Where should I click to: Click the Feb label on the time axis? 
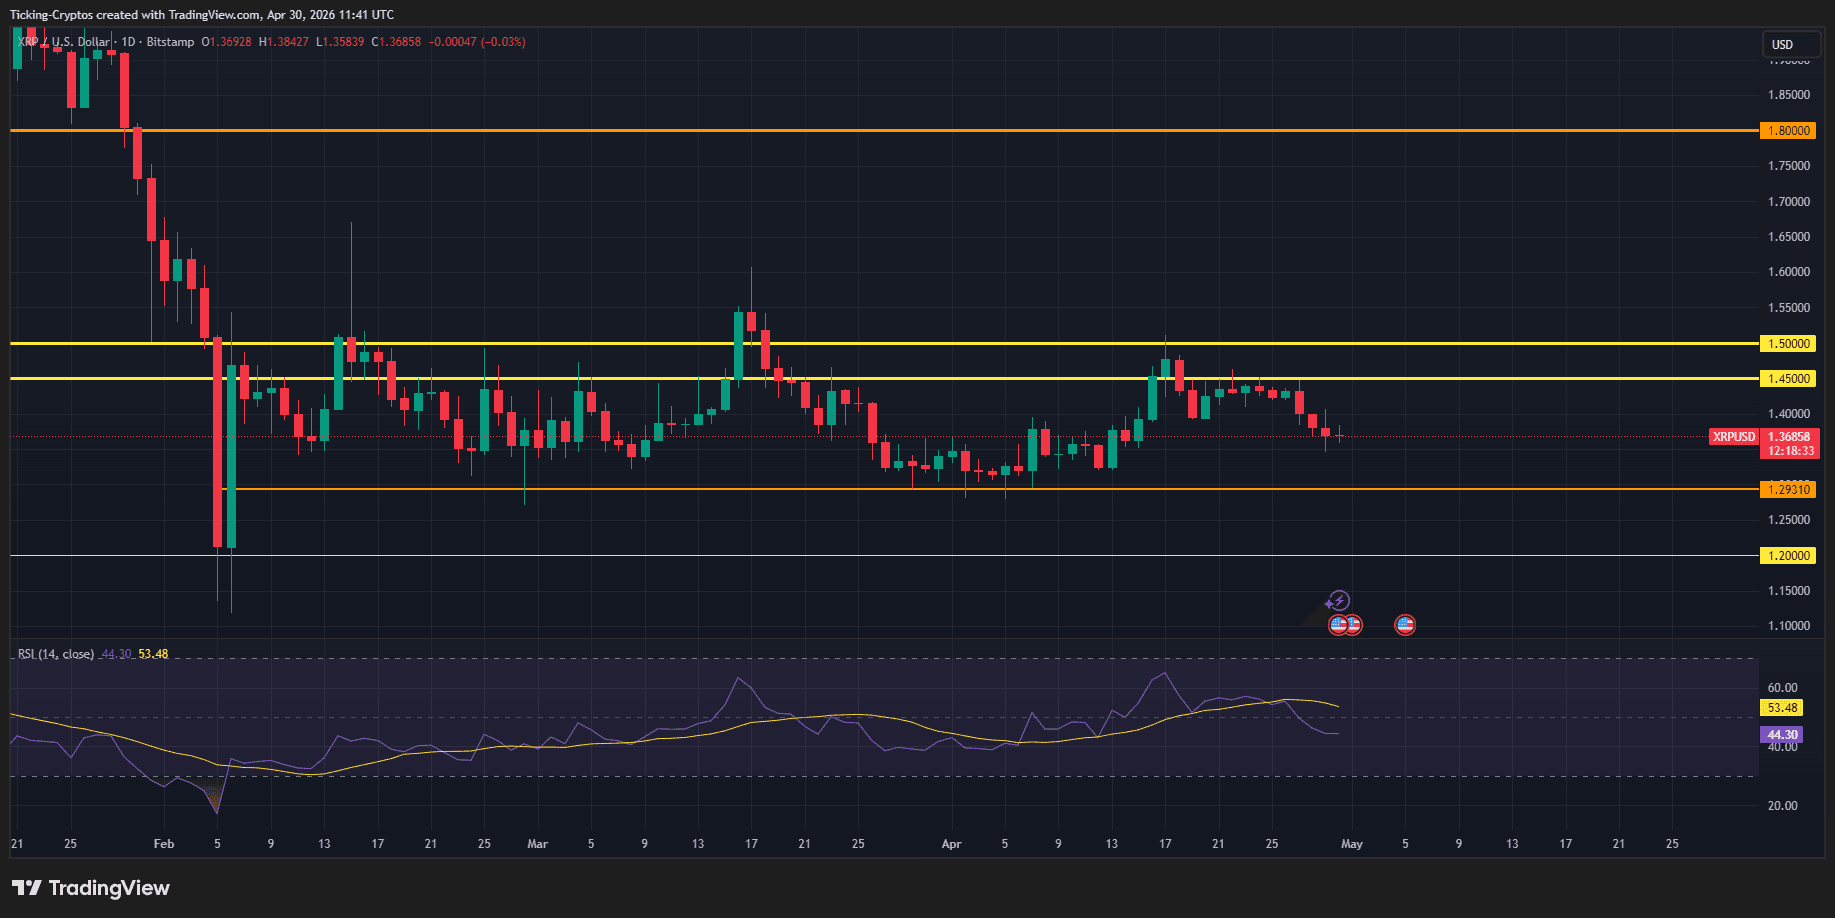(x=164, y=844)
